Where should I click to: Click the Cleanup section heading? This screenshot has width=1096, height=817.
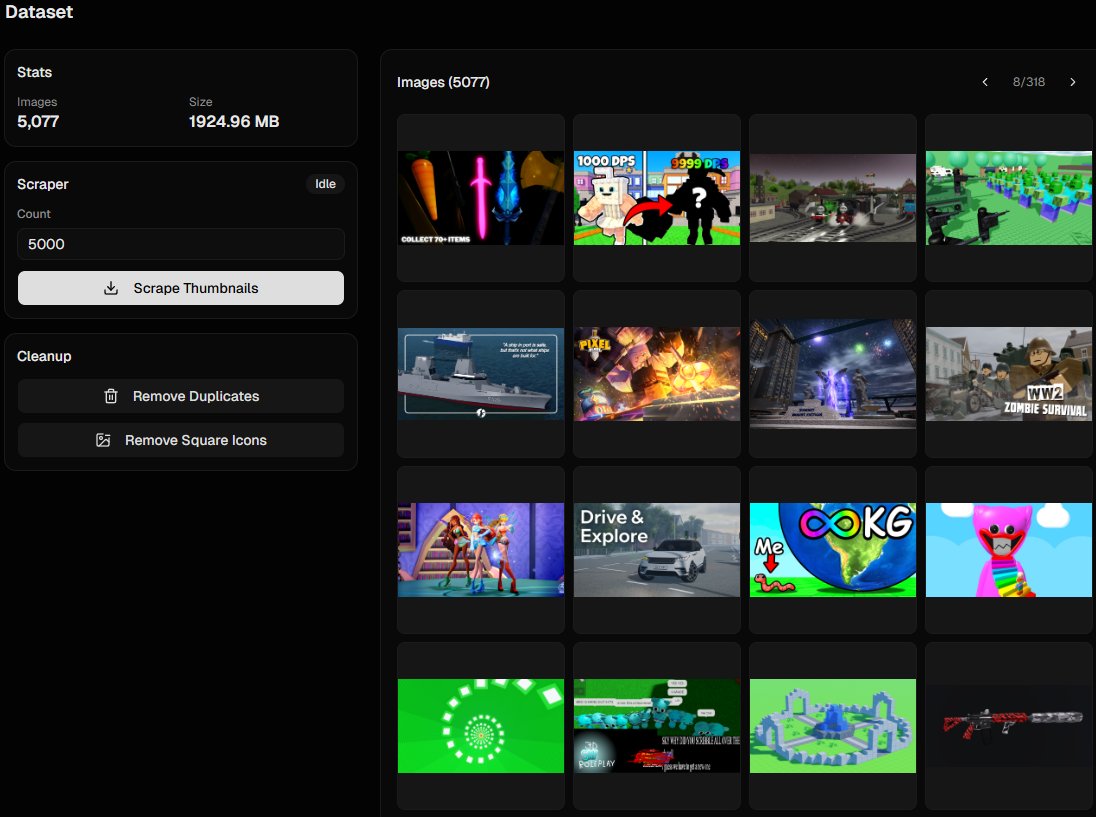click(x=44, y=356)
